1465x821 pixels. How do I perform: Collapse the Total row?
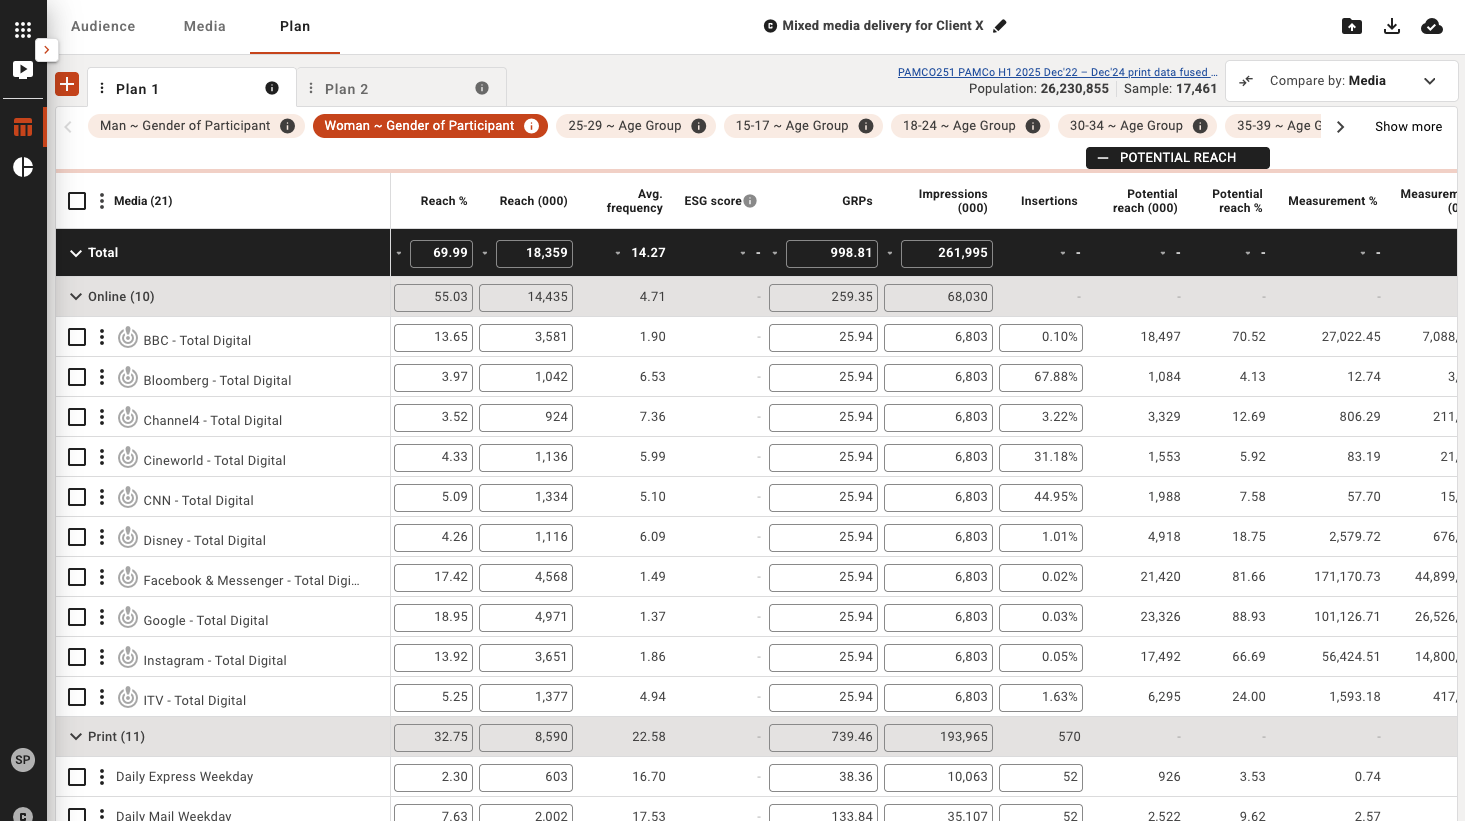click(x=76, y=253)
